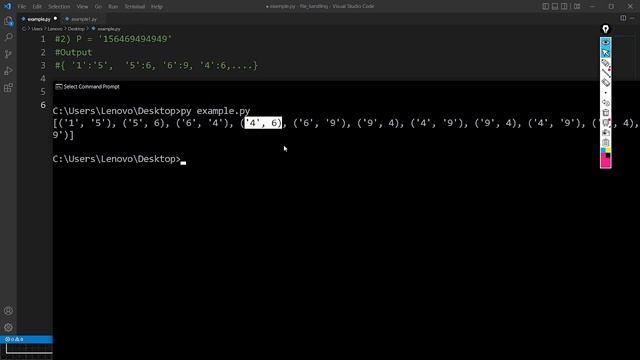Viewport: 640px width, 360px height.
Task: Open the Terminal menu
Action: tap(135, 7)
